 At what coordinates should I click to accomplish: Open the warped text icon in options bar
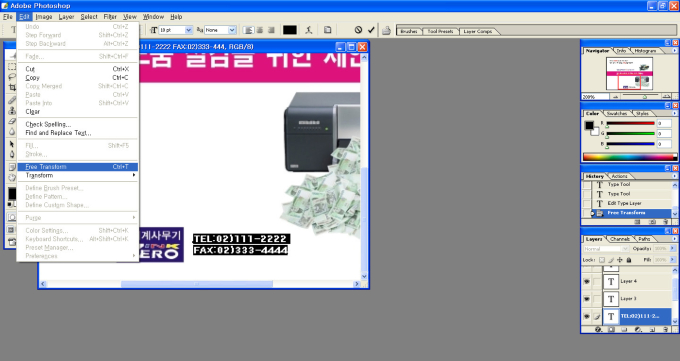[308, 30]
